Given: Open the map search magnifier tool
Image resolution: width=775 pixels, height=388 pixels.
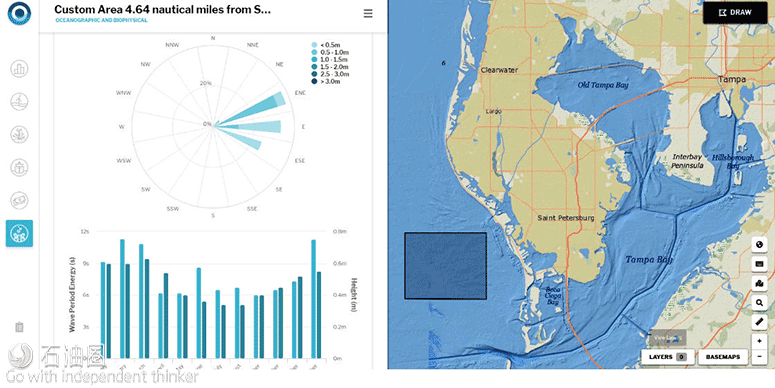Looking at the screenshot, I should pos(759,302).
